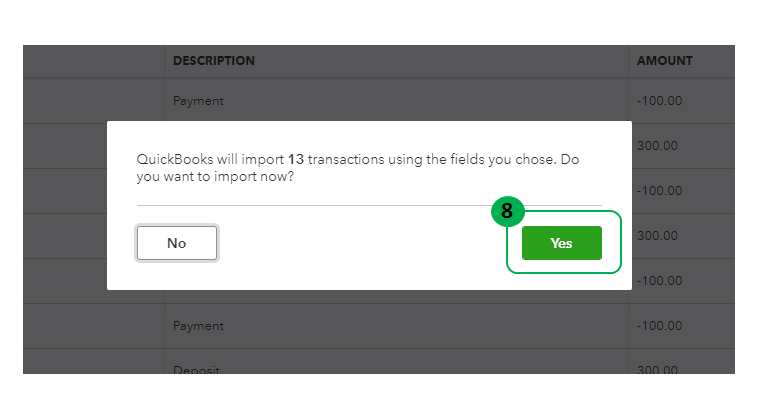
Task: Select the AMOUNT column header
Action: tap(665, 61)
